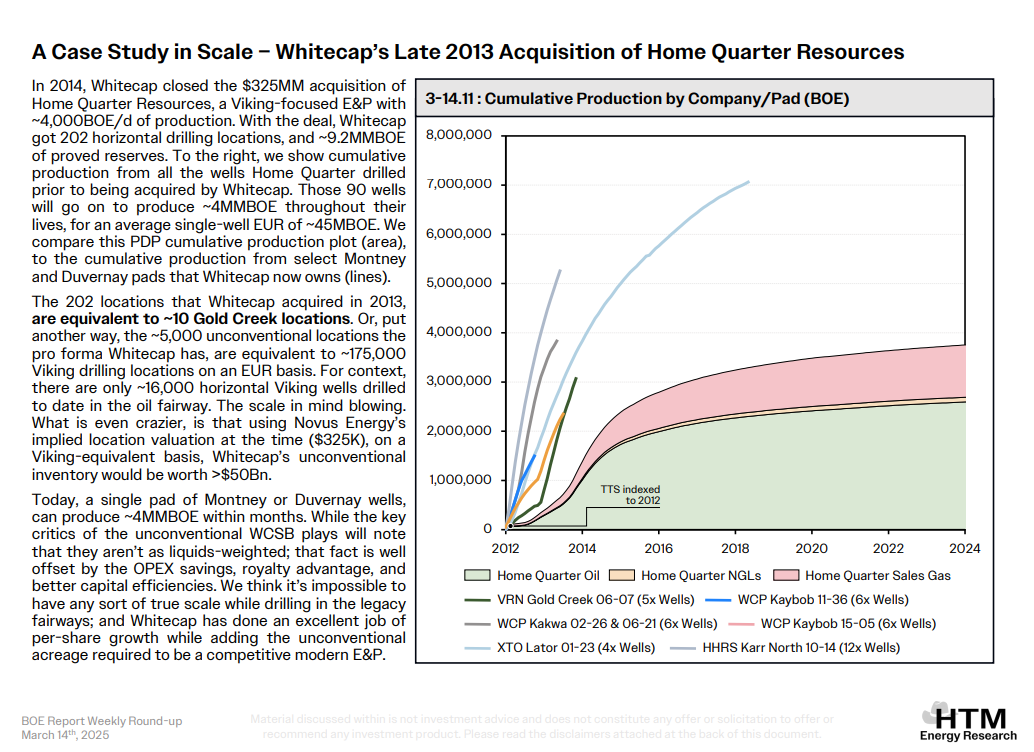Click the March 14th, 2025 date
The image size is (1034, 752).
click(65, 735)
